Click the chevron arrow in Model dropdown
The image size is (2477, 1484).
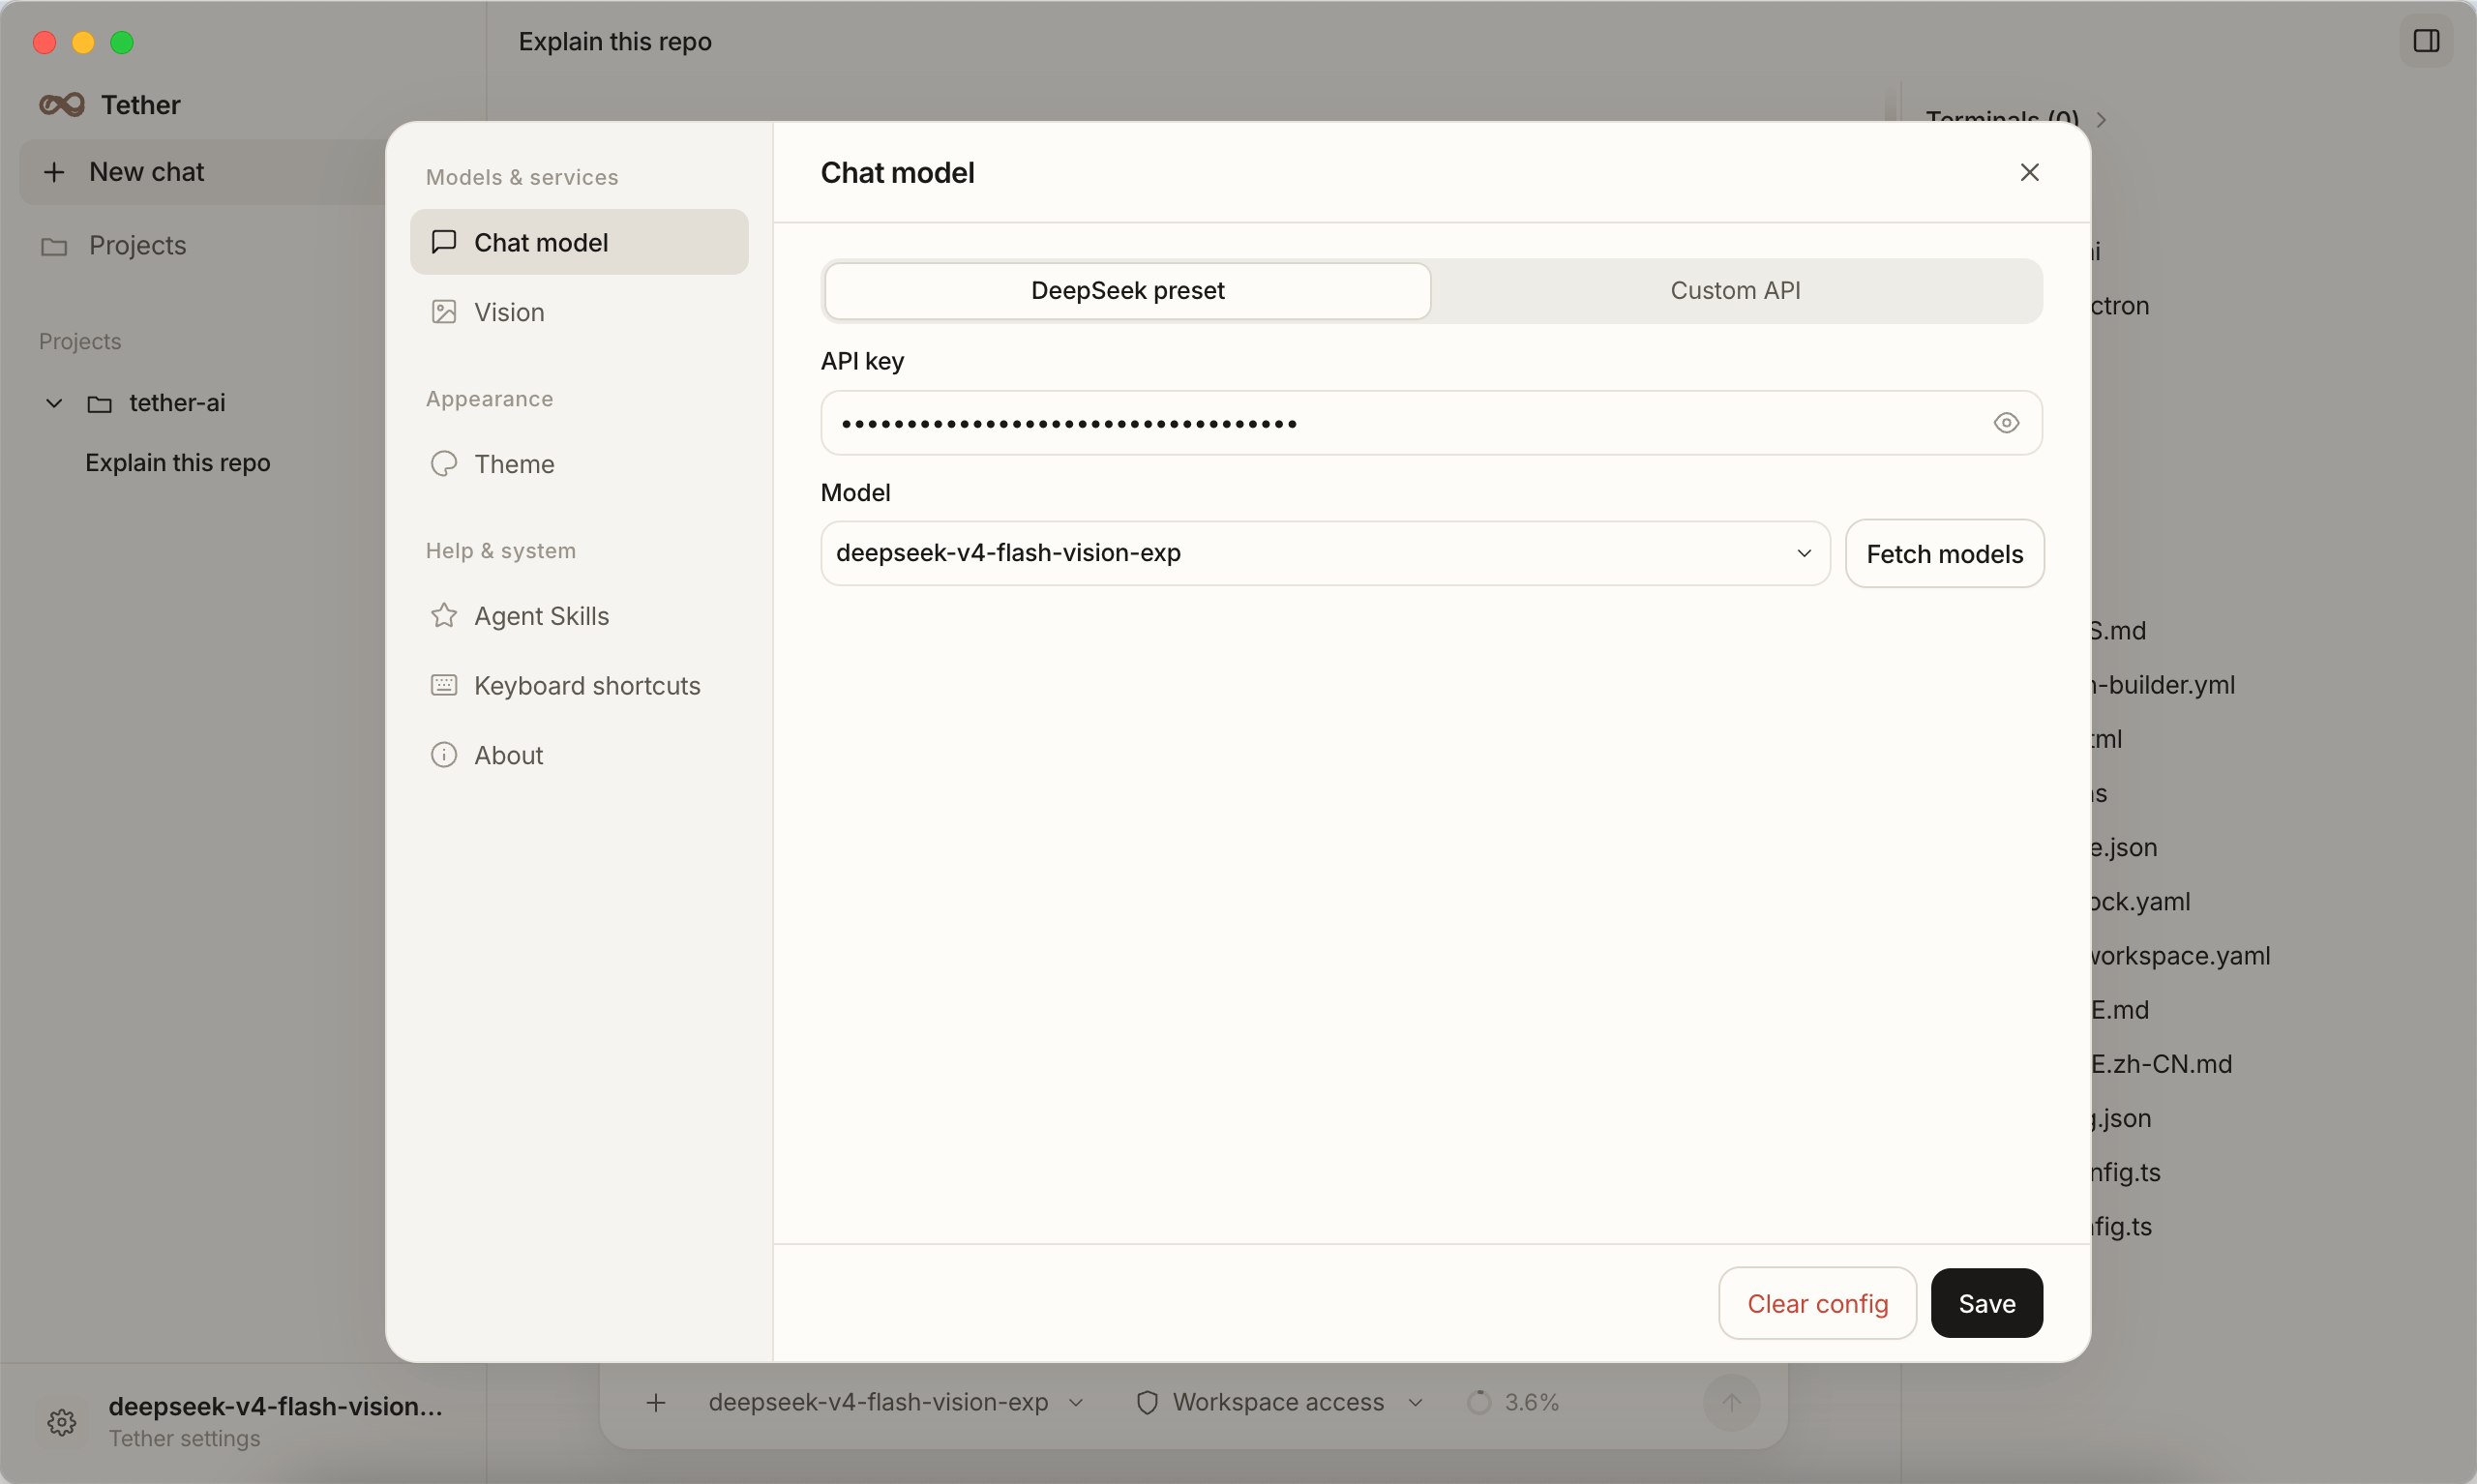point(1804,553)
